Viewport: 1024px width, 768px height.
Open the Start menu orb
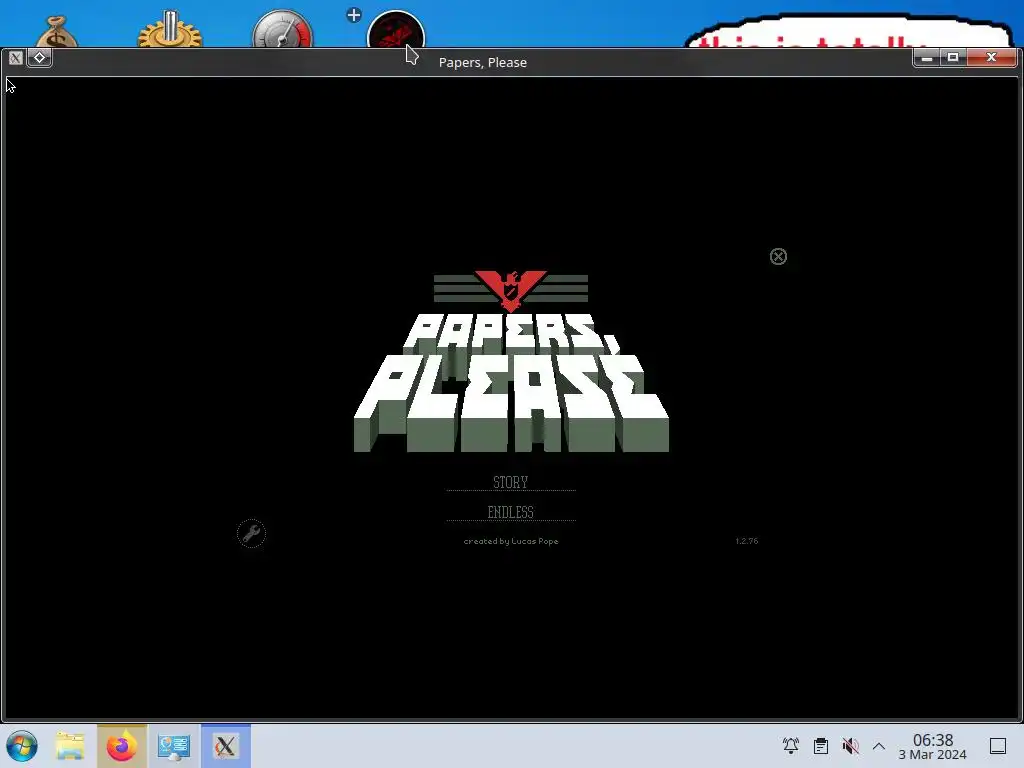pos(22,746)
